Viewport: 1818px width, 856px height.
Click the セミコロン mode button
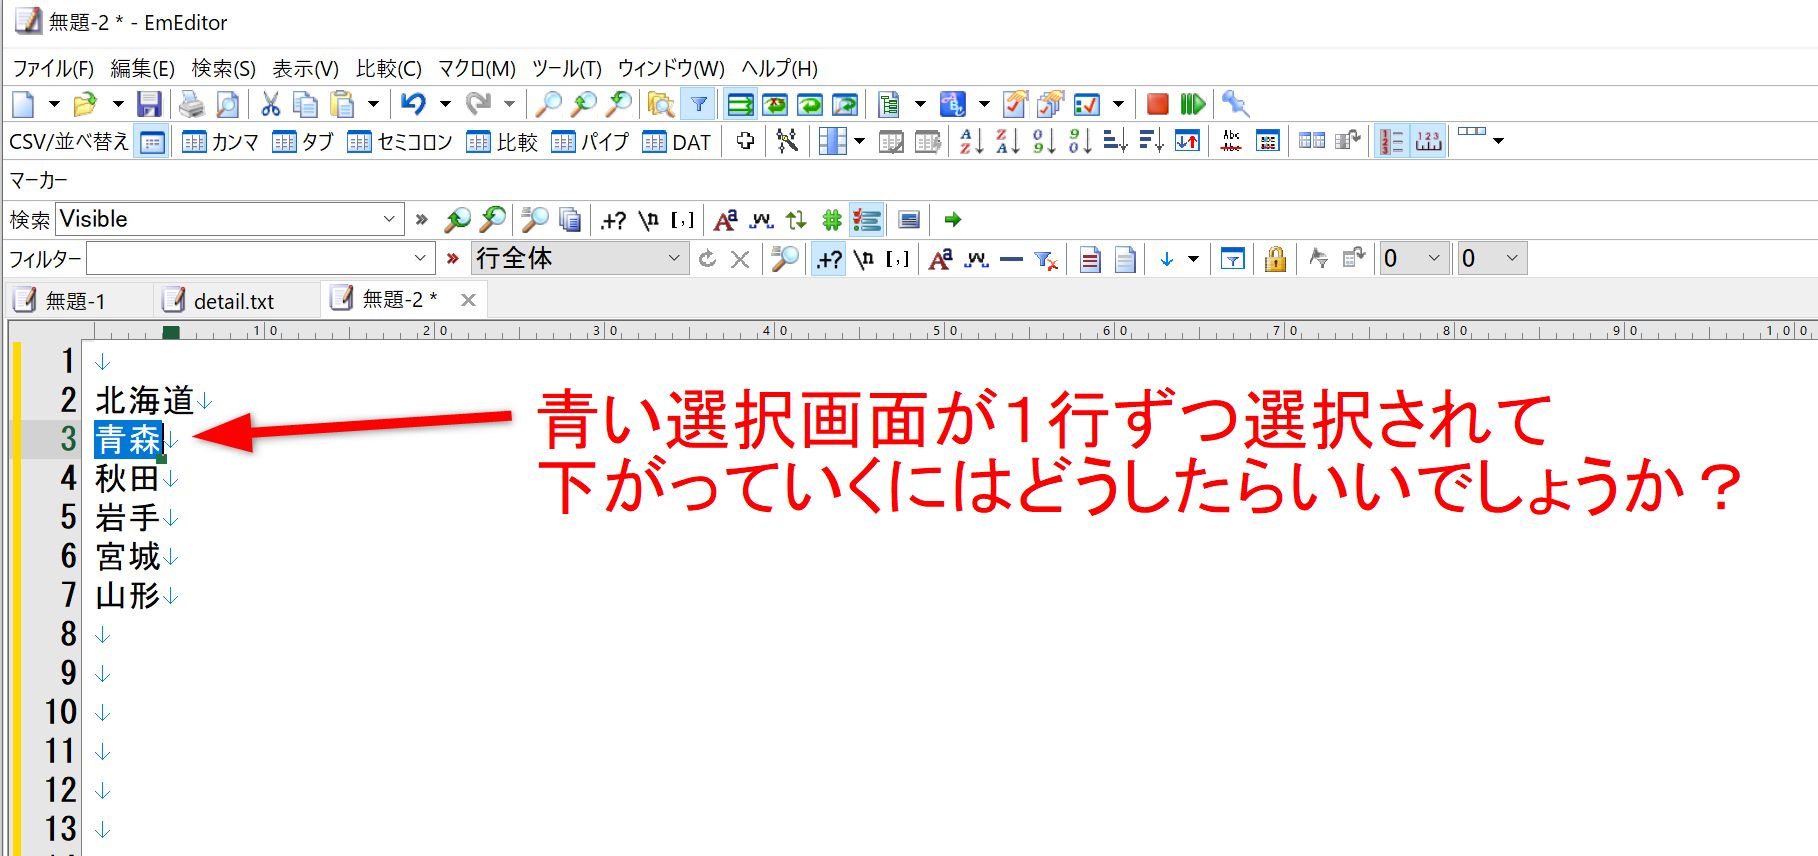pos(400,142)
